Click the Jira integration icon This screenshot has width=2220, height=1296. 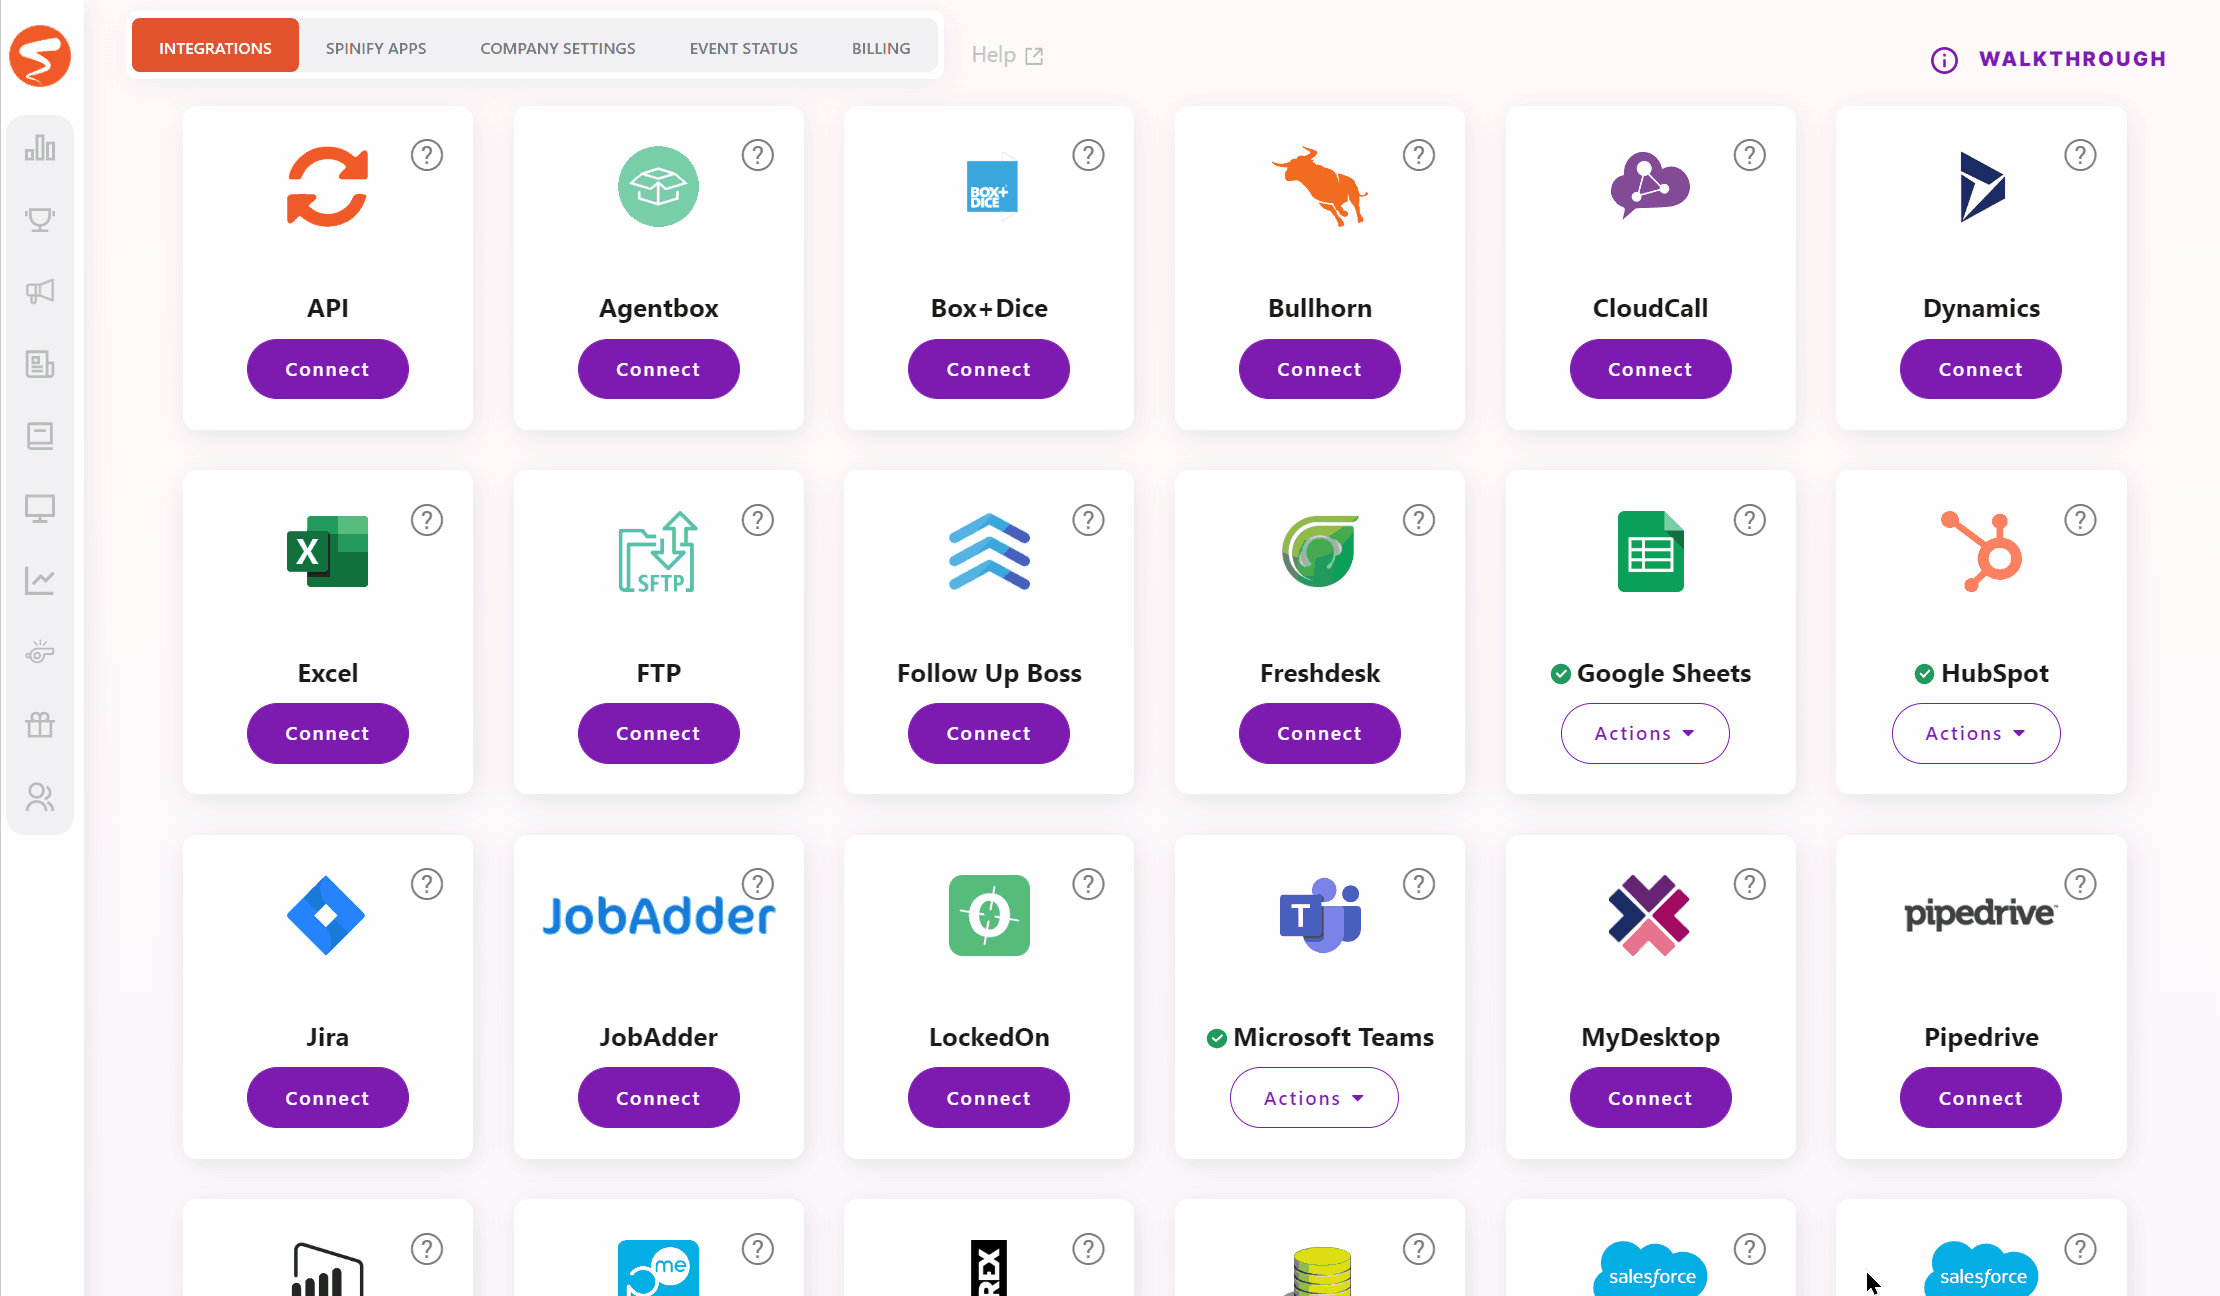(x=326, y=915)
